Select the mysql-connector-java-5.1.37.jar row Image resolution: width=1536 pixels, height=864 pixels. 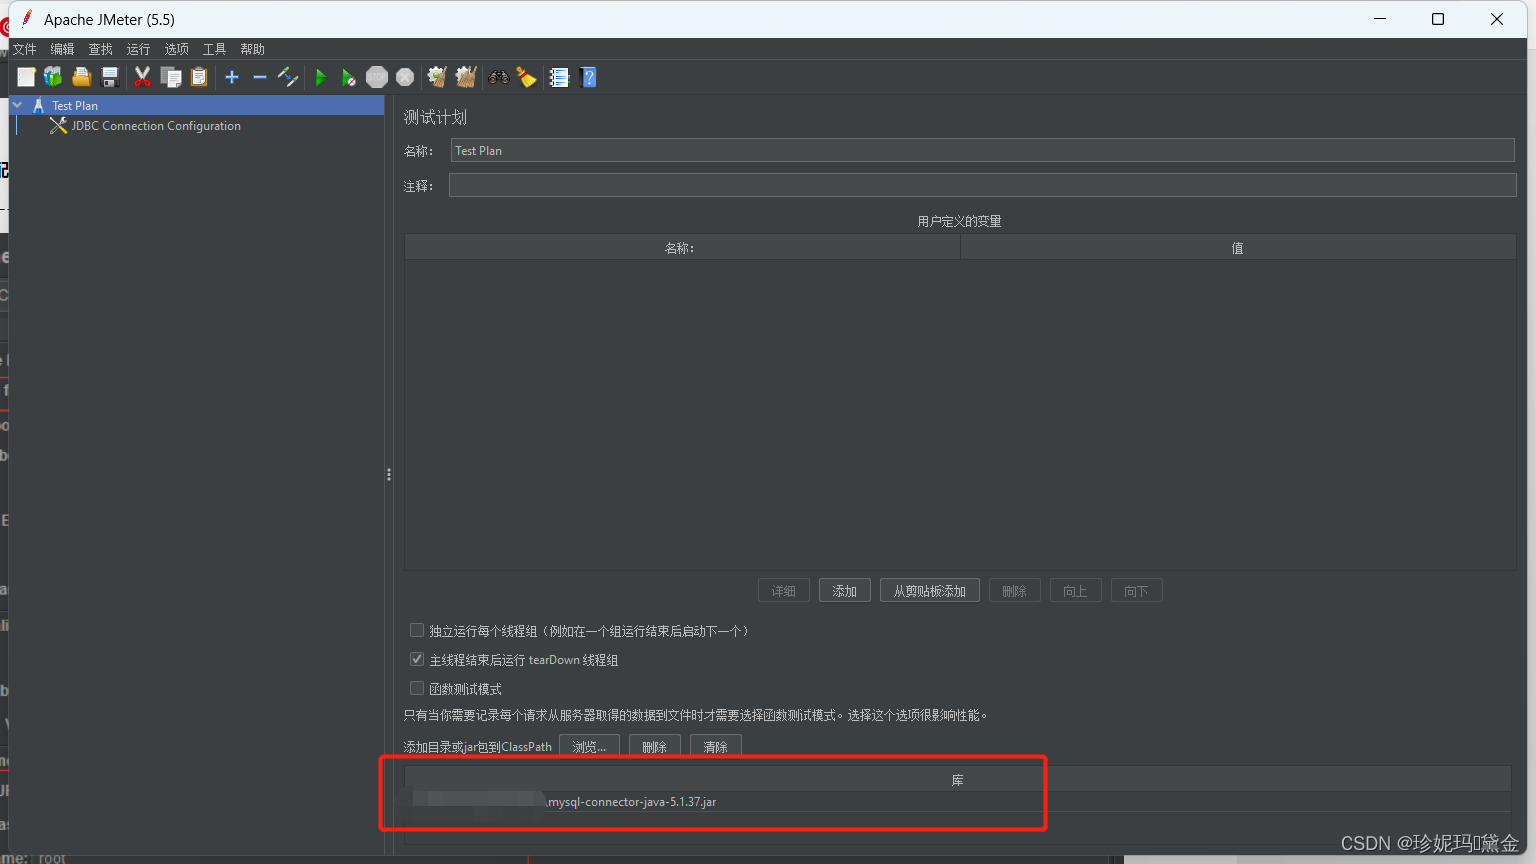957,802
